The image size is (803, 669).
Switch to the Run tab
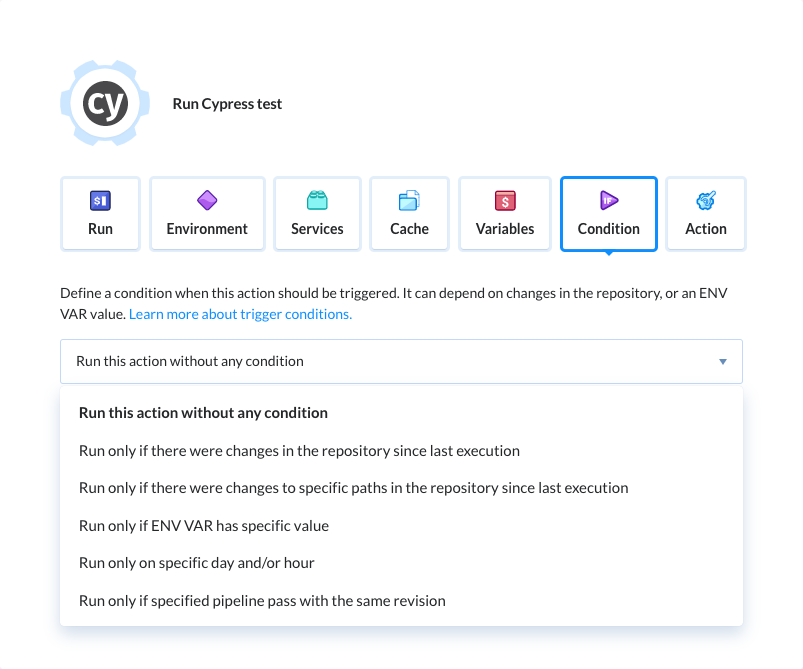(100, 213)
